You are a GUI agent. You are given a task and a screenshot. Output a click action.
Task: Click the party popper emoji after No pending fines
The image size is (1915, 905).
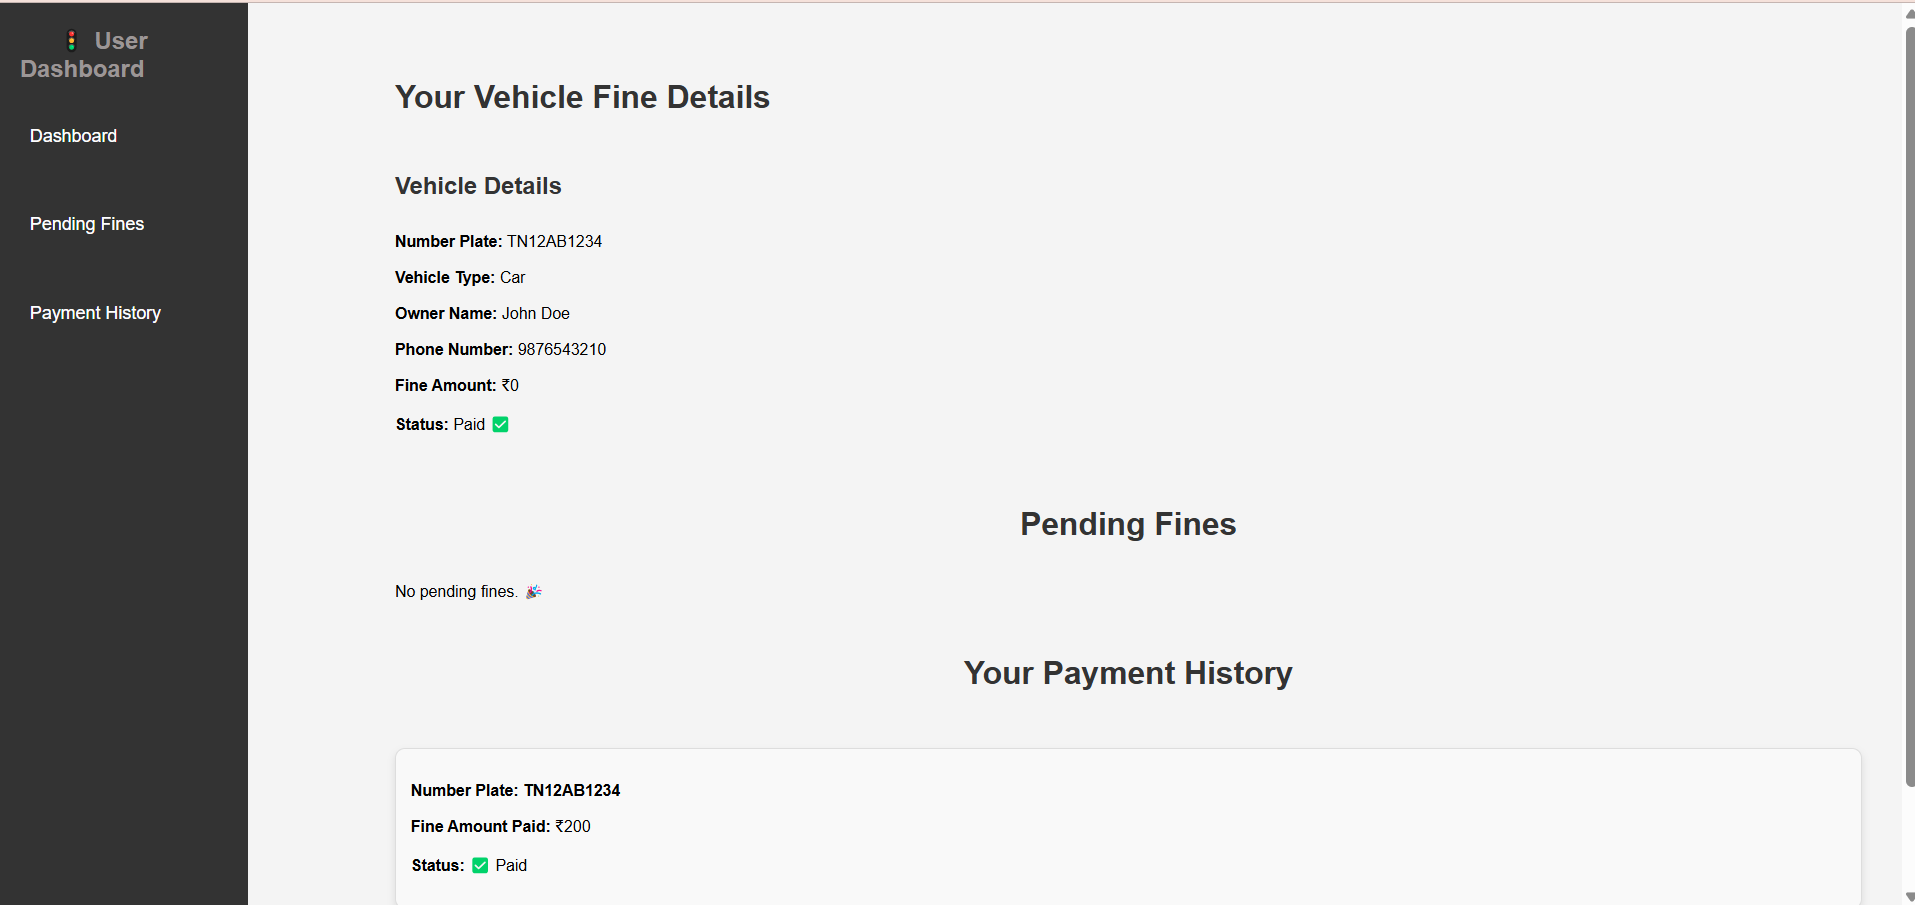tap(534, 592)
